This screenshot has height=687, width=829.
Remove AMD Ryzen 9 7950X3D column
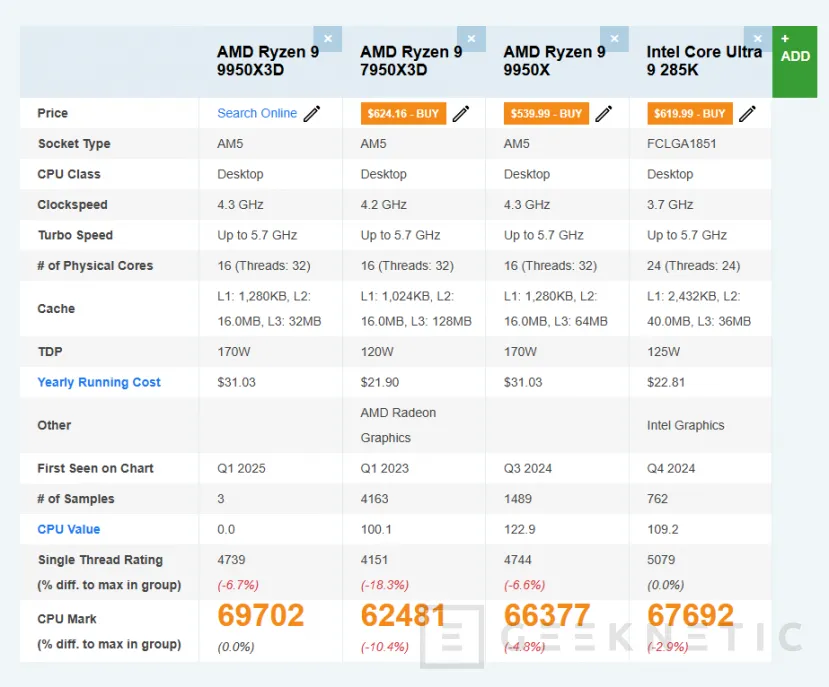(x=471, y=39)
